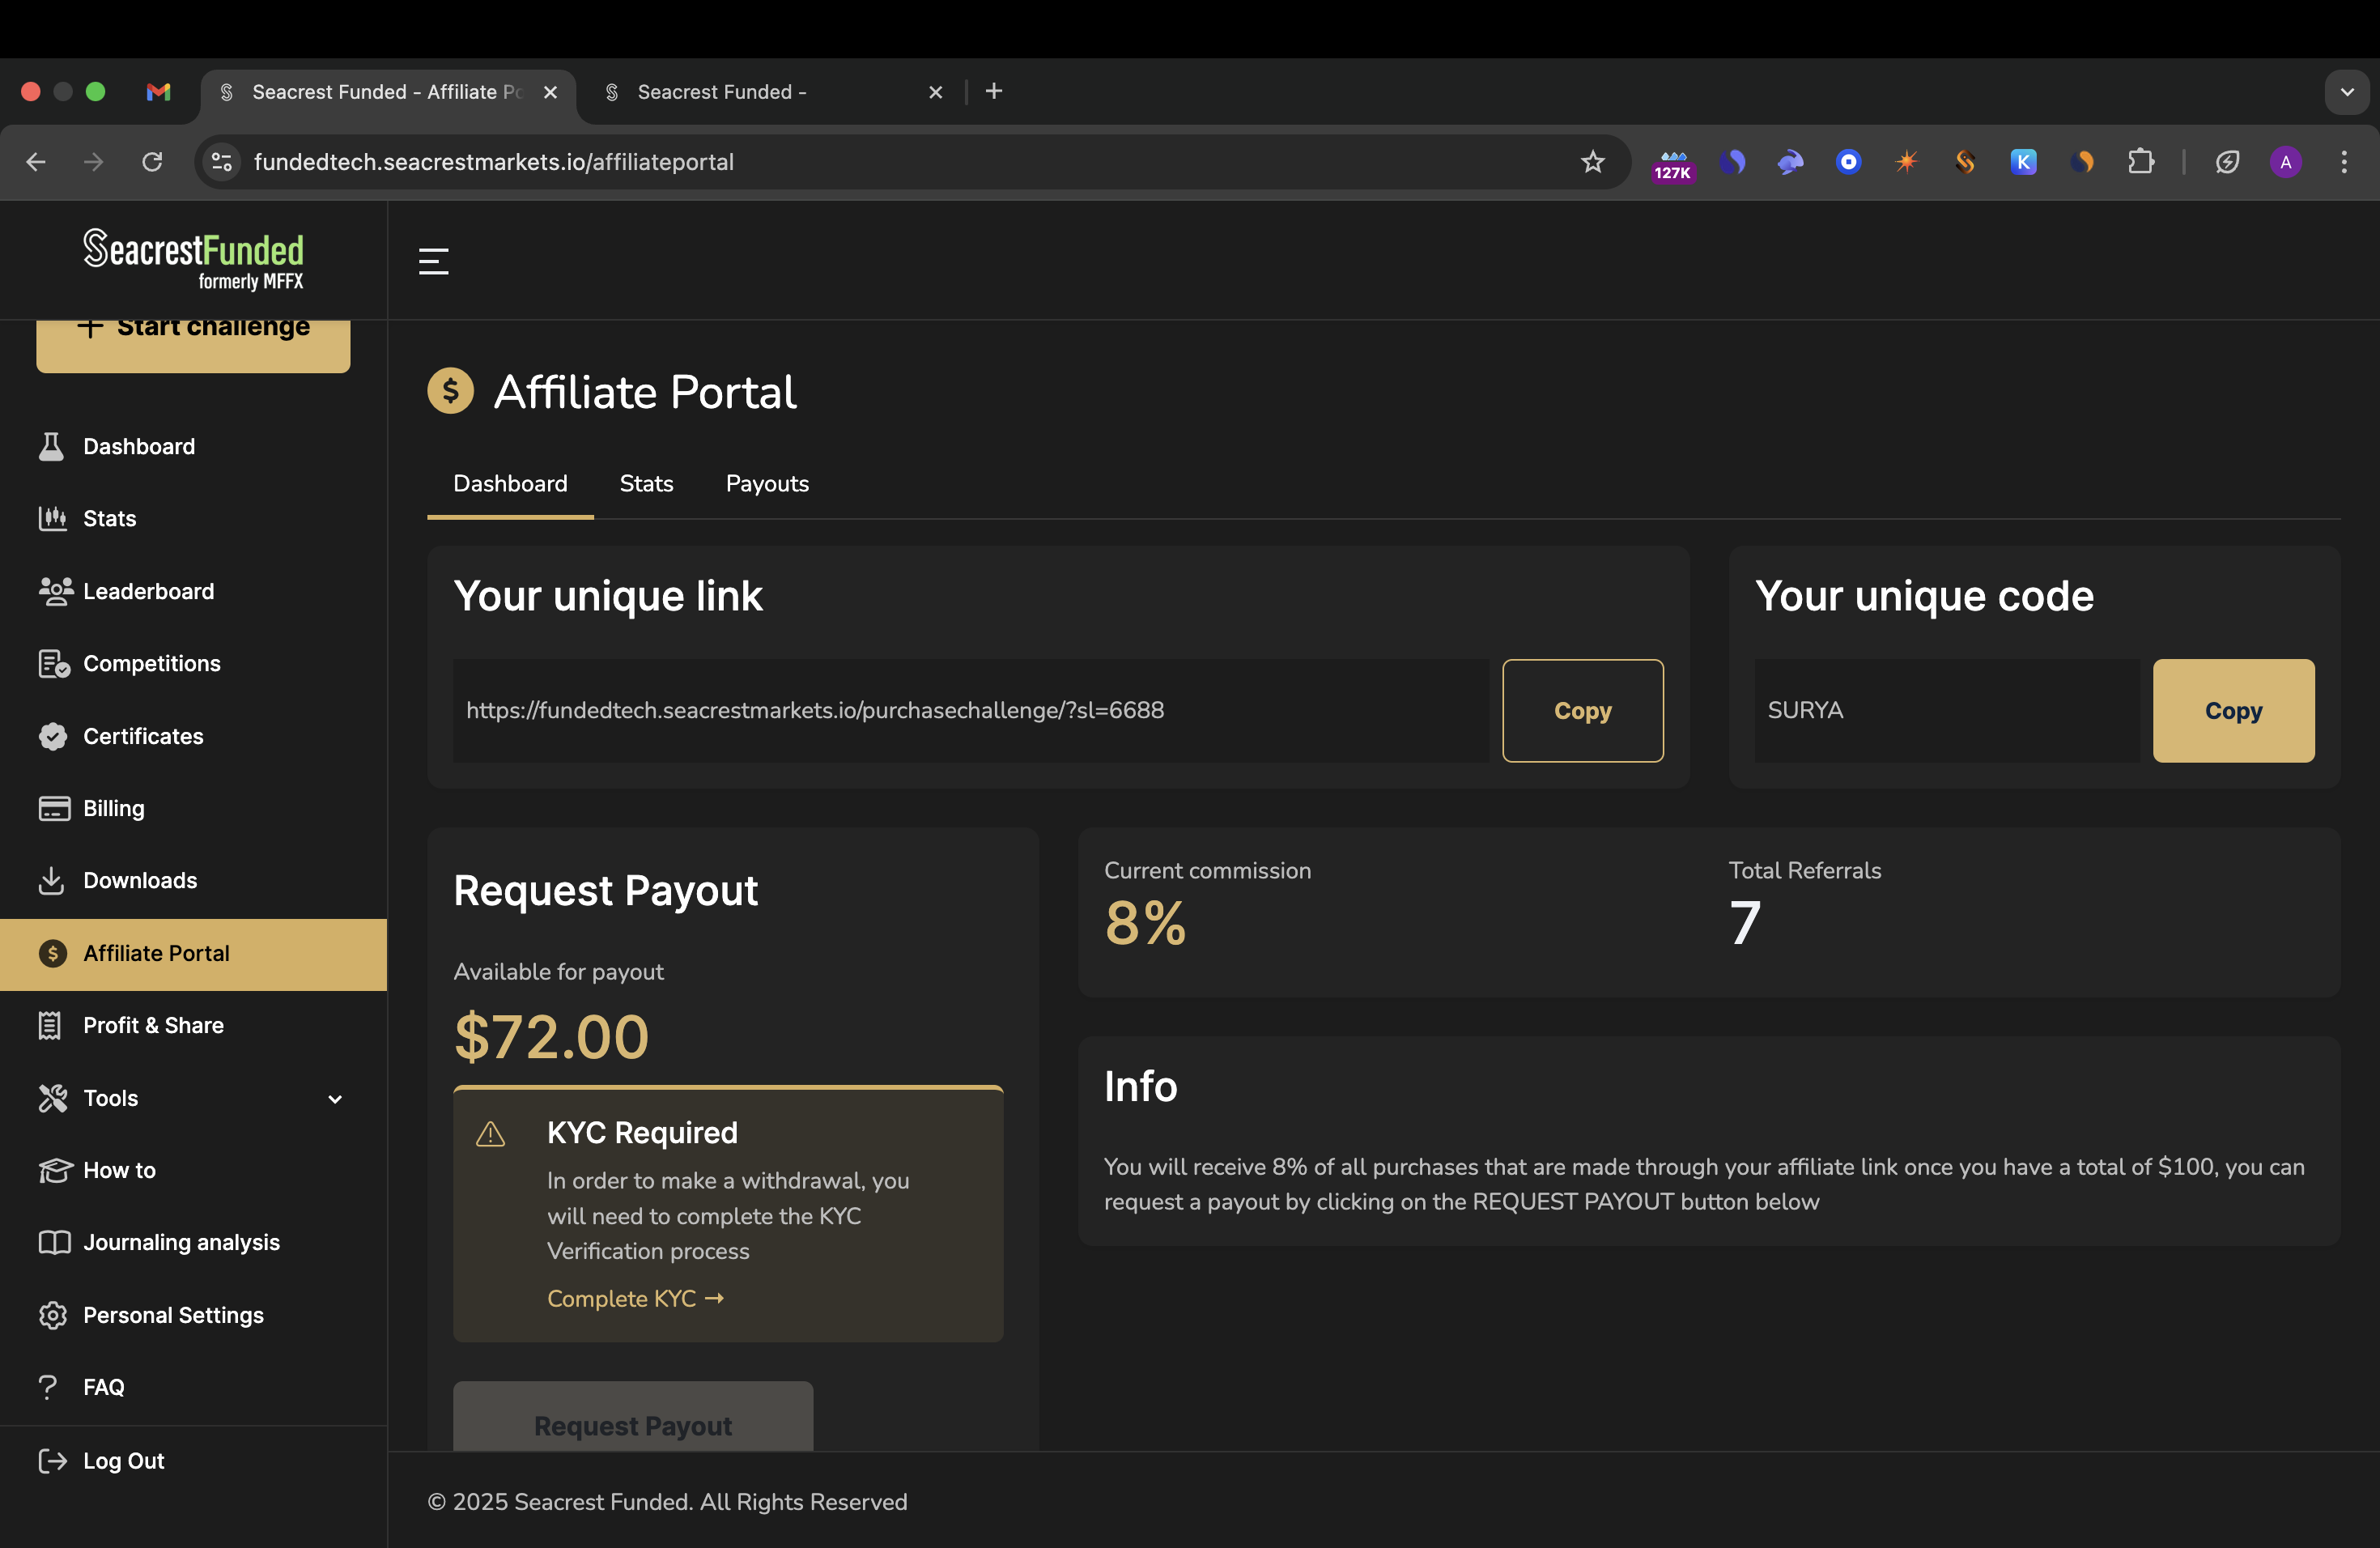
Task: Switch to the Payouts tab
Action: tap(767, 484)
